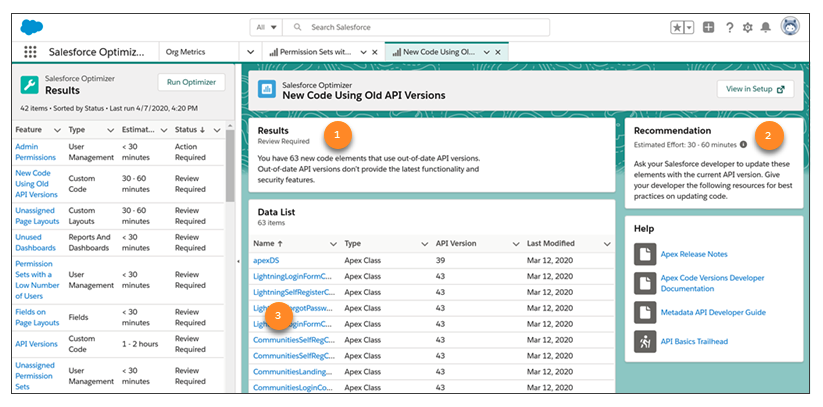
Task: Open Type column menu in Results list
Action: point(110,130)
